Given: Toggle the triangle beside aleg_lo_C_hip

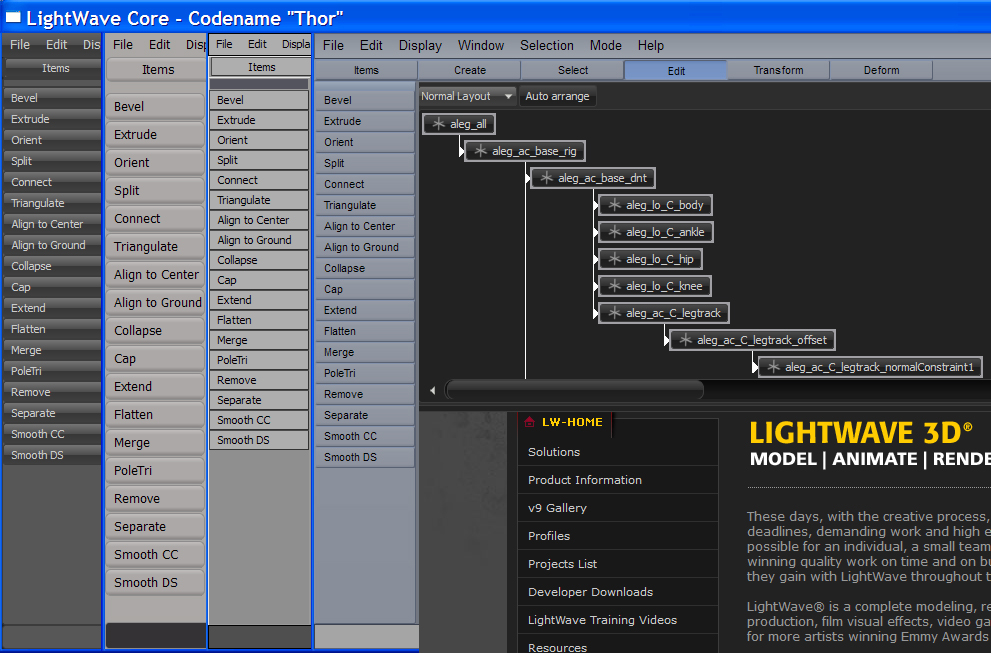Looking at the screenshot, I should pyautogui.click(x=596, y=259).
